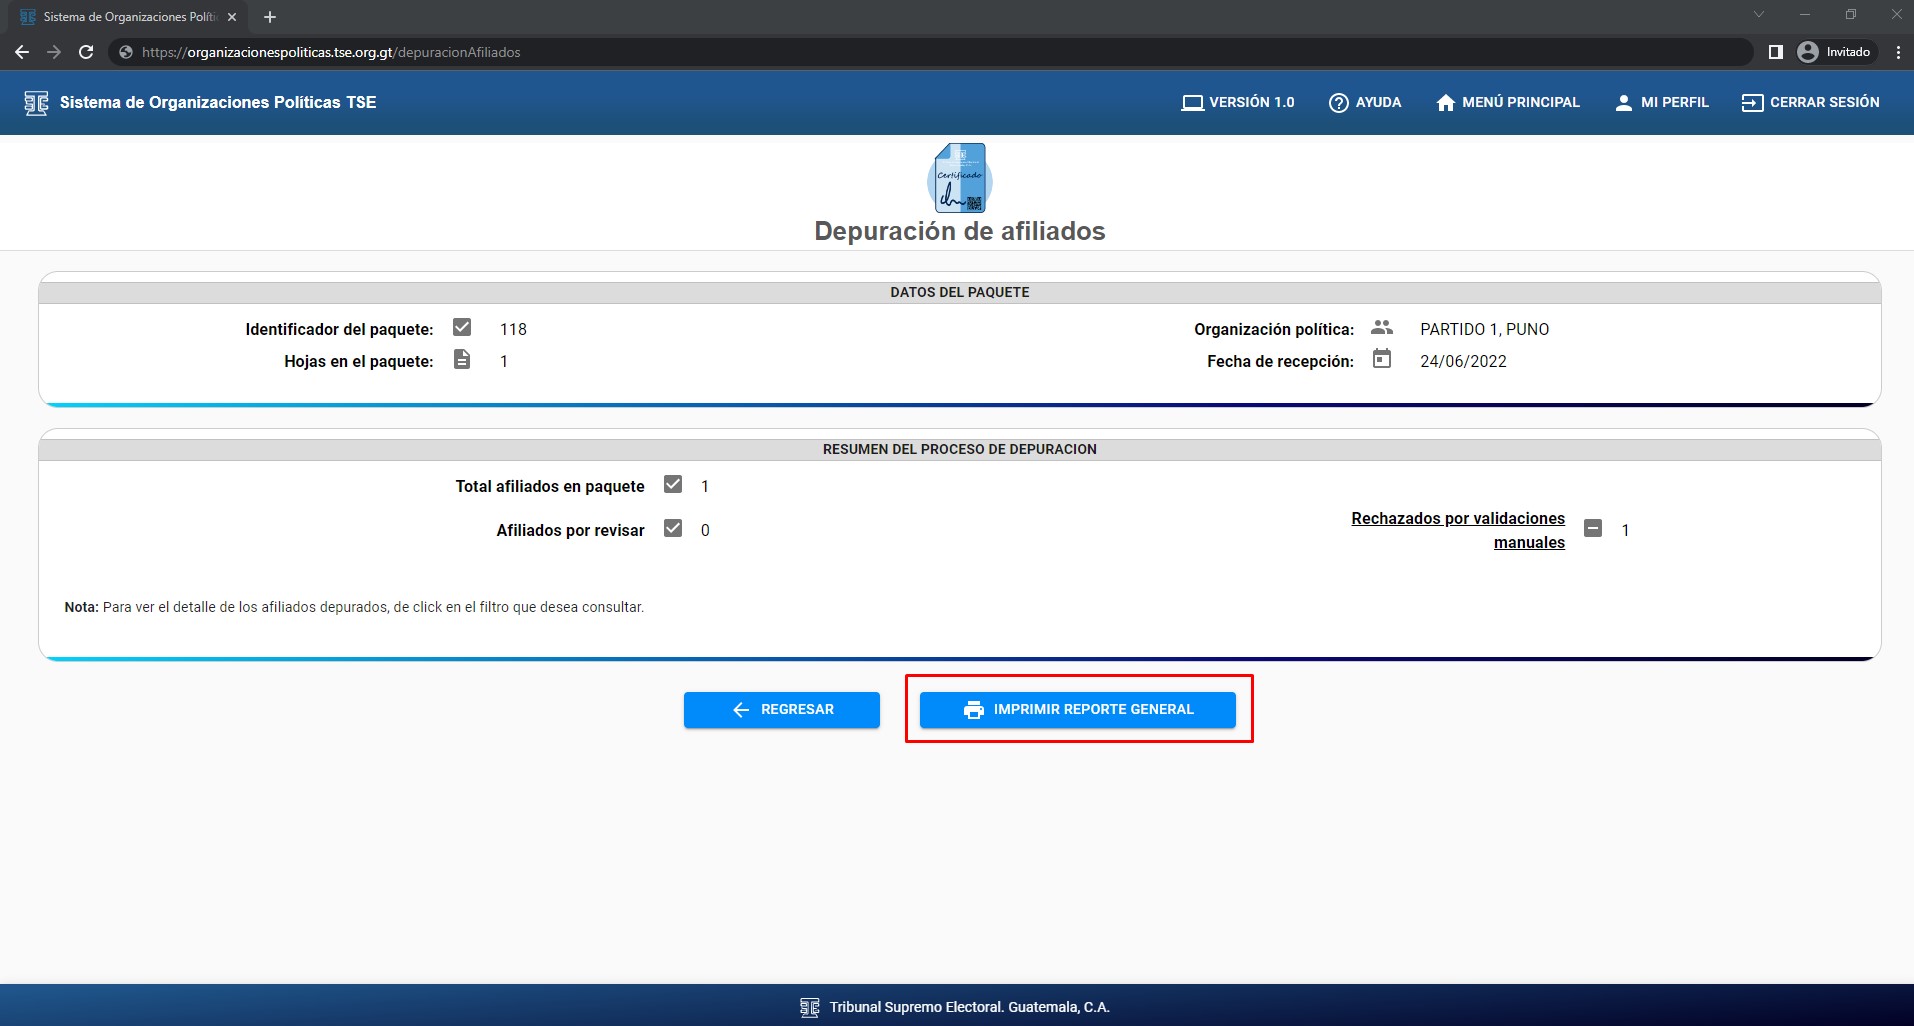Click the calendar icon beside Fecha de recepción
Image resolution: width=1914 pixels, height=1026 pixels.
click(x=1381, y=359)
